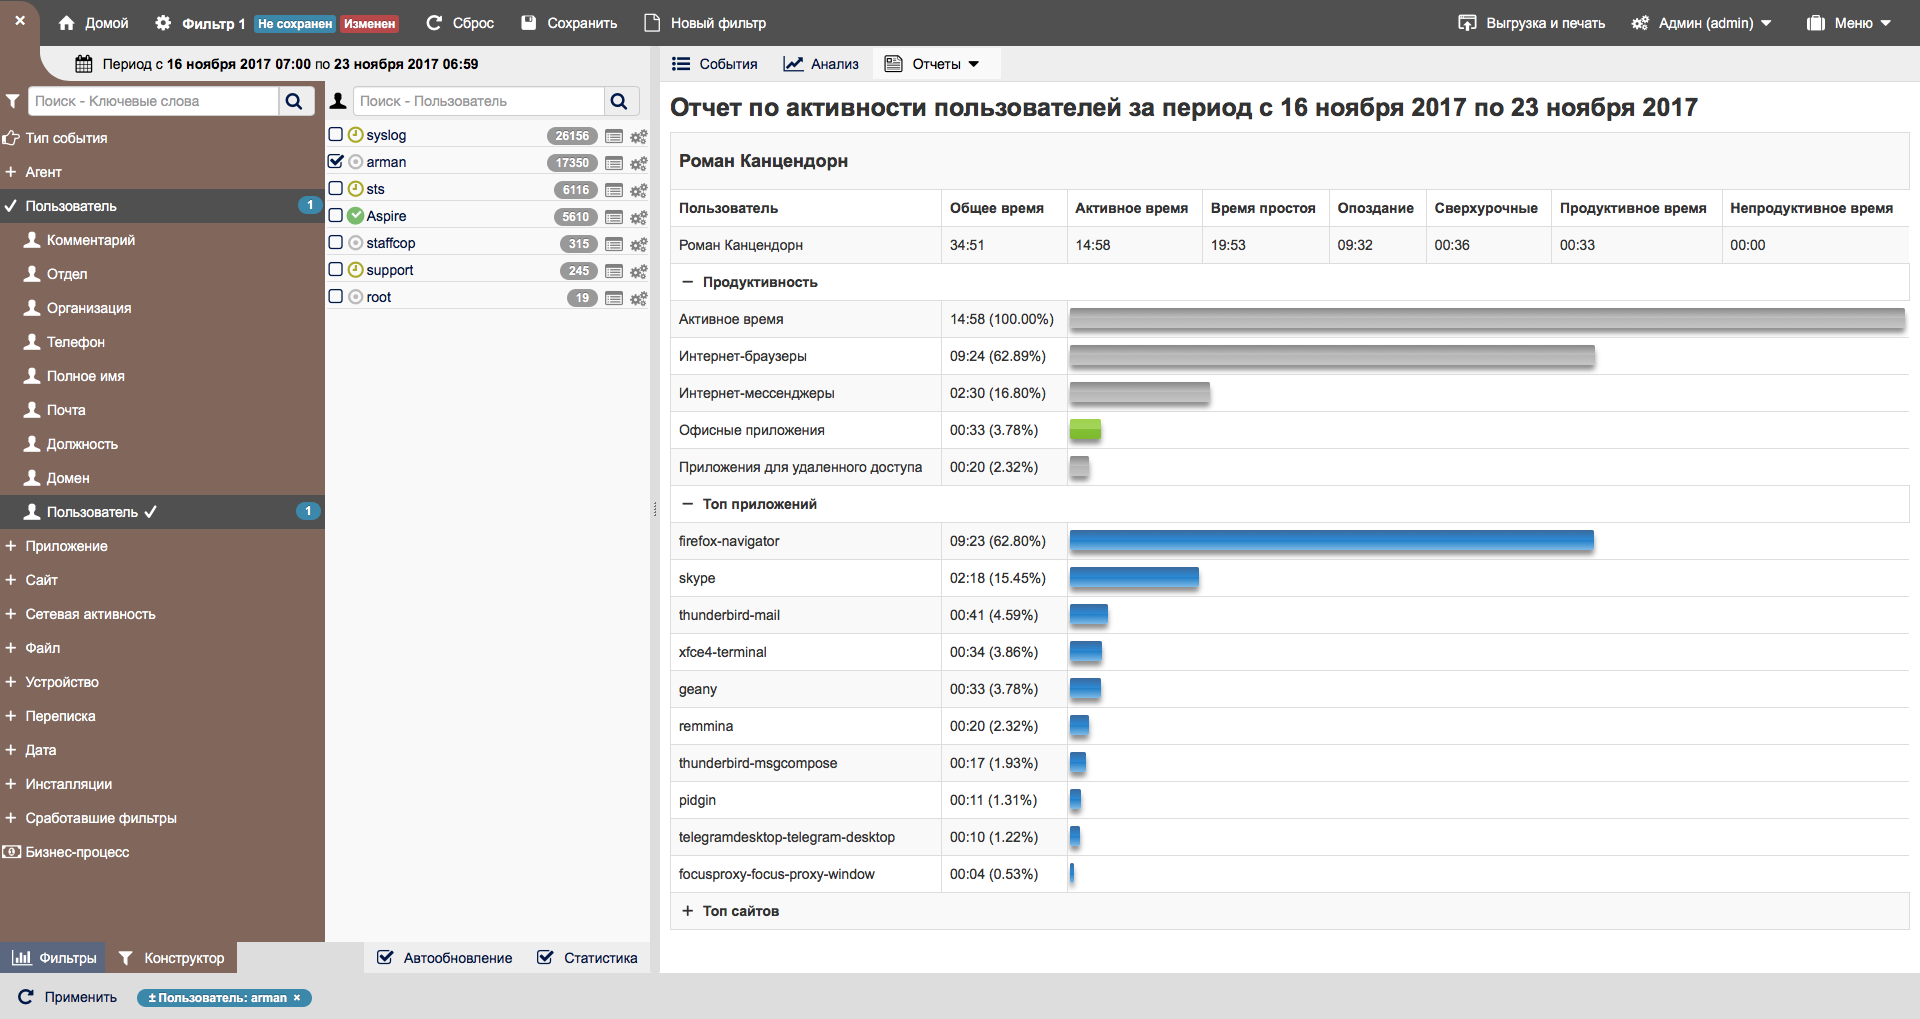Open the Конструктор tab at bottom
This screenshot has width=1920, height=1019.
click(171, 958)
